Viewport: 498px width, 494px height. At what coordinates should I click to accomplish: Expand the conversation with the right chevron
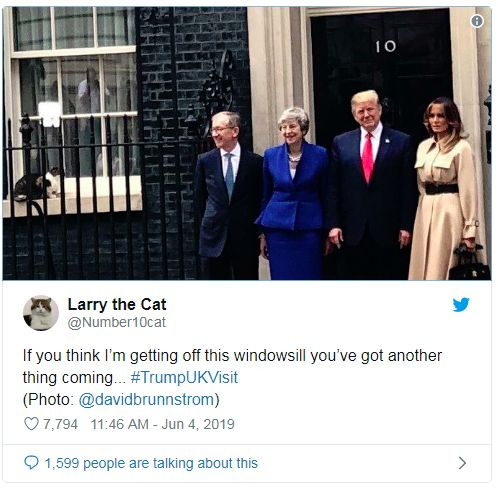coord(462,463)
